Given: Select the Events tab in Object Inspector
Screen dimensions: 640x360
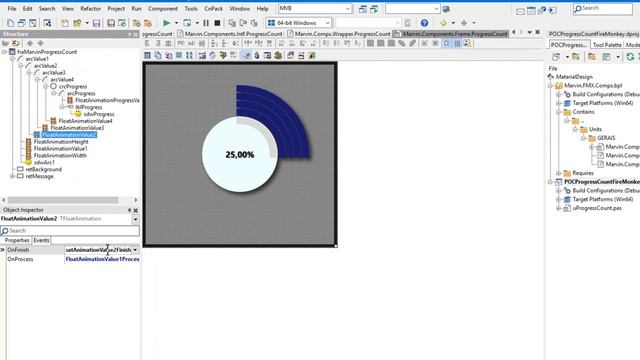Looking at the screenshot, I should click(x=41, y=240).
